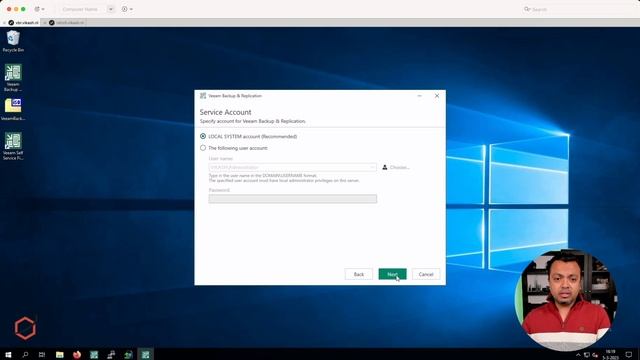Close the Veeam Backup & Replication dialog
Viewport: 640px width, 360px height.
click(437, 96)
